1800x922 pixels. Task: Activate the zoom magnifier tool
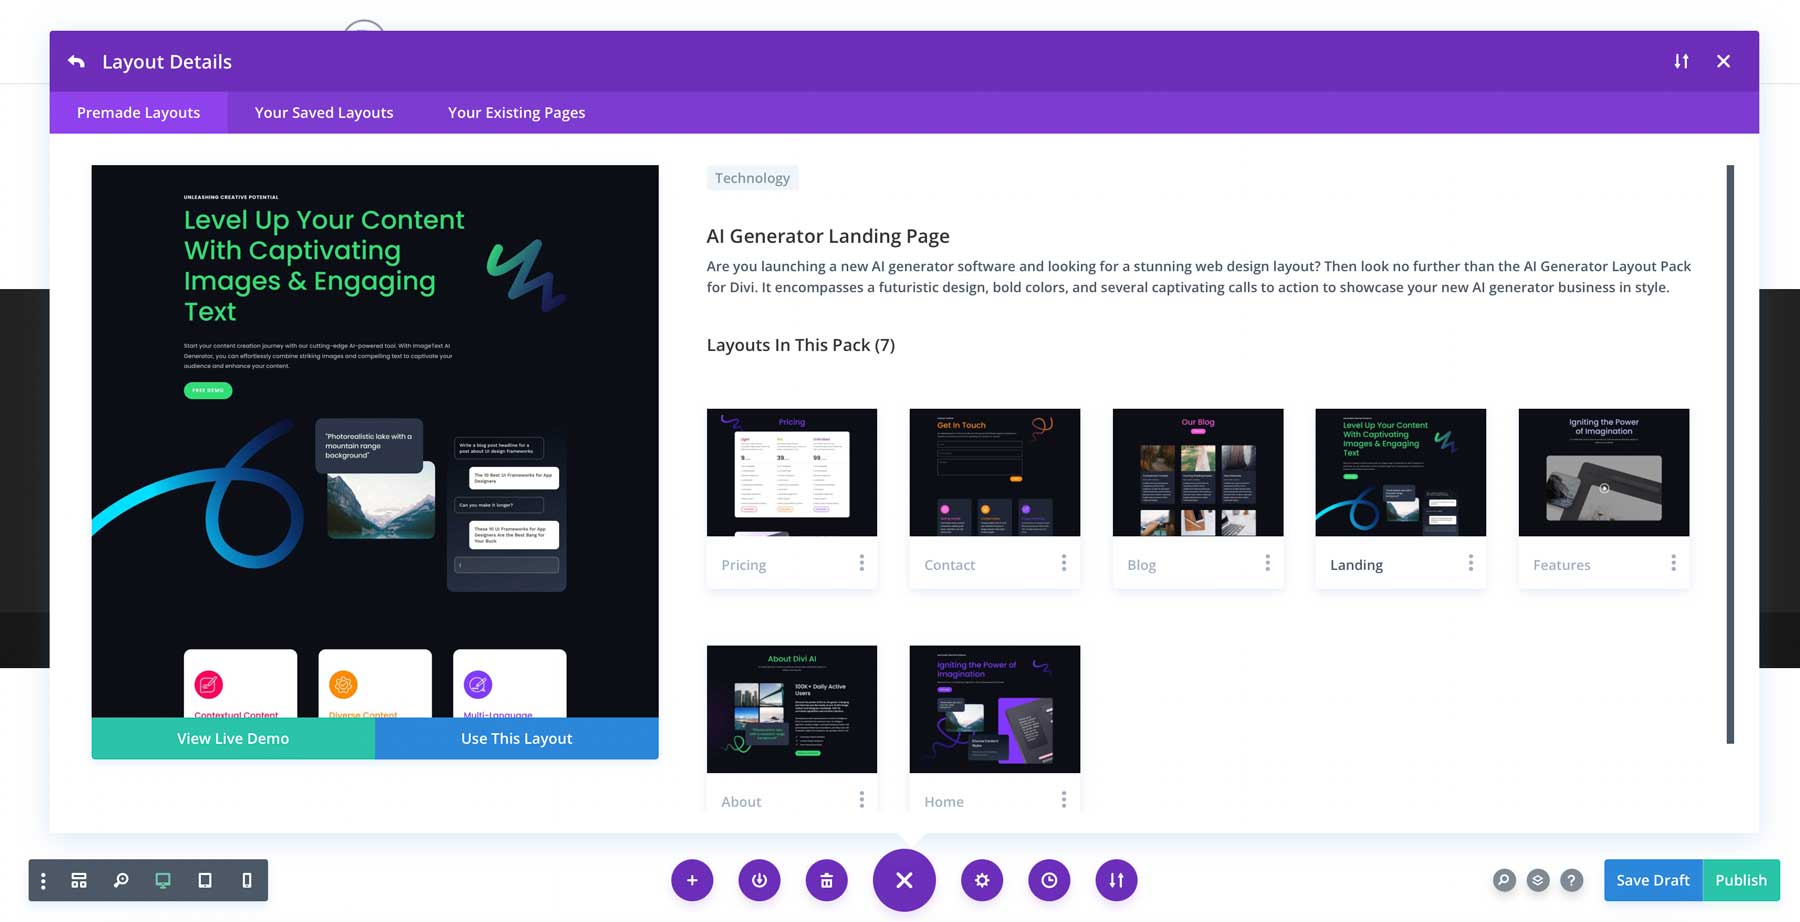(121, 880)
